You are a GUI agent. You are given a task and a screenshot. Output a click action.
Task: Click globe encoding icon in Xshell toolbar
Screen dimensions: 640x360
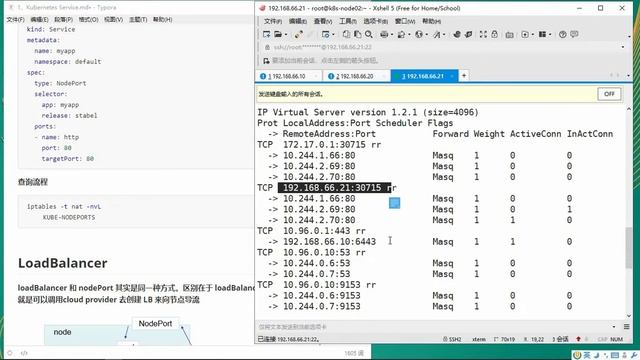(418, 34)
